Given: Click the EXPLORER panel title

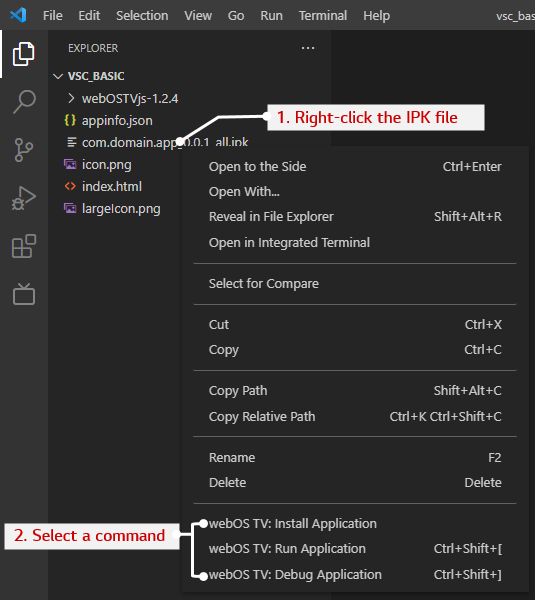Looking at the screenshot, I should [93, 48].
